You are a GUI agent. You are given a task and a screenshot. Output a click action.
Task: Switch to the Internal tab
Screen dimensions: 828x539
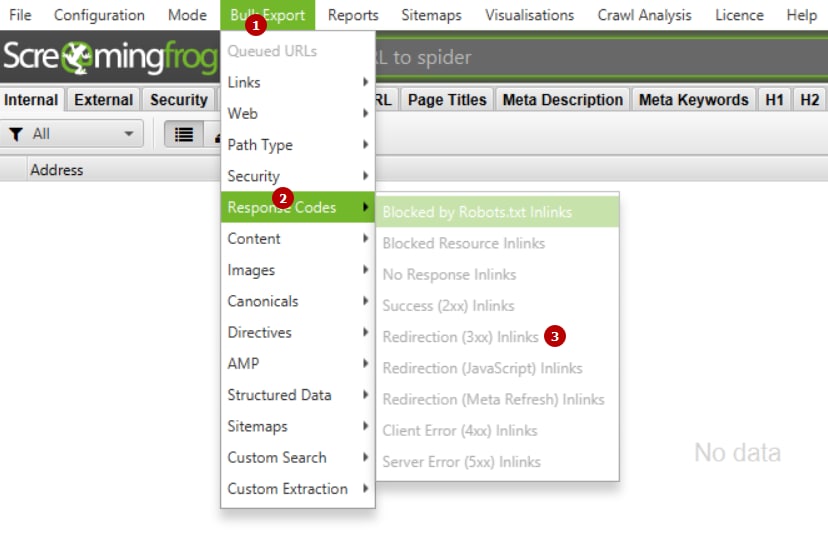coord(31,99)
